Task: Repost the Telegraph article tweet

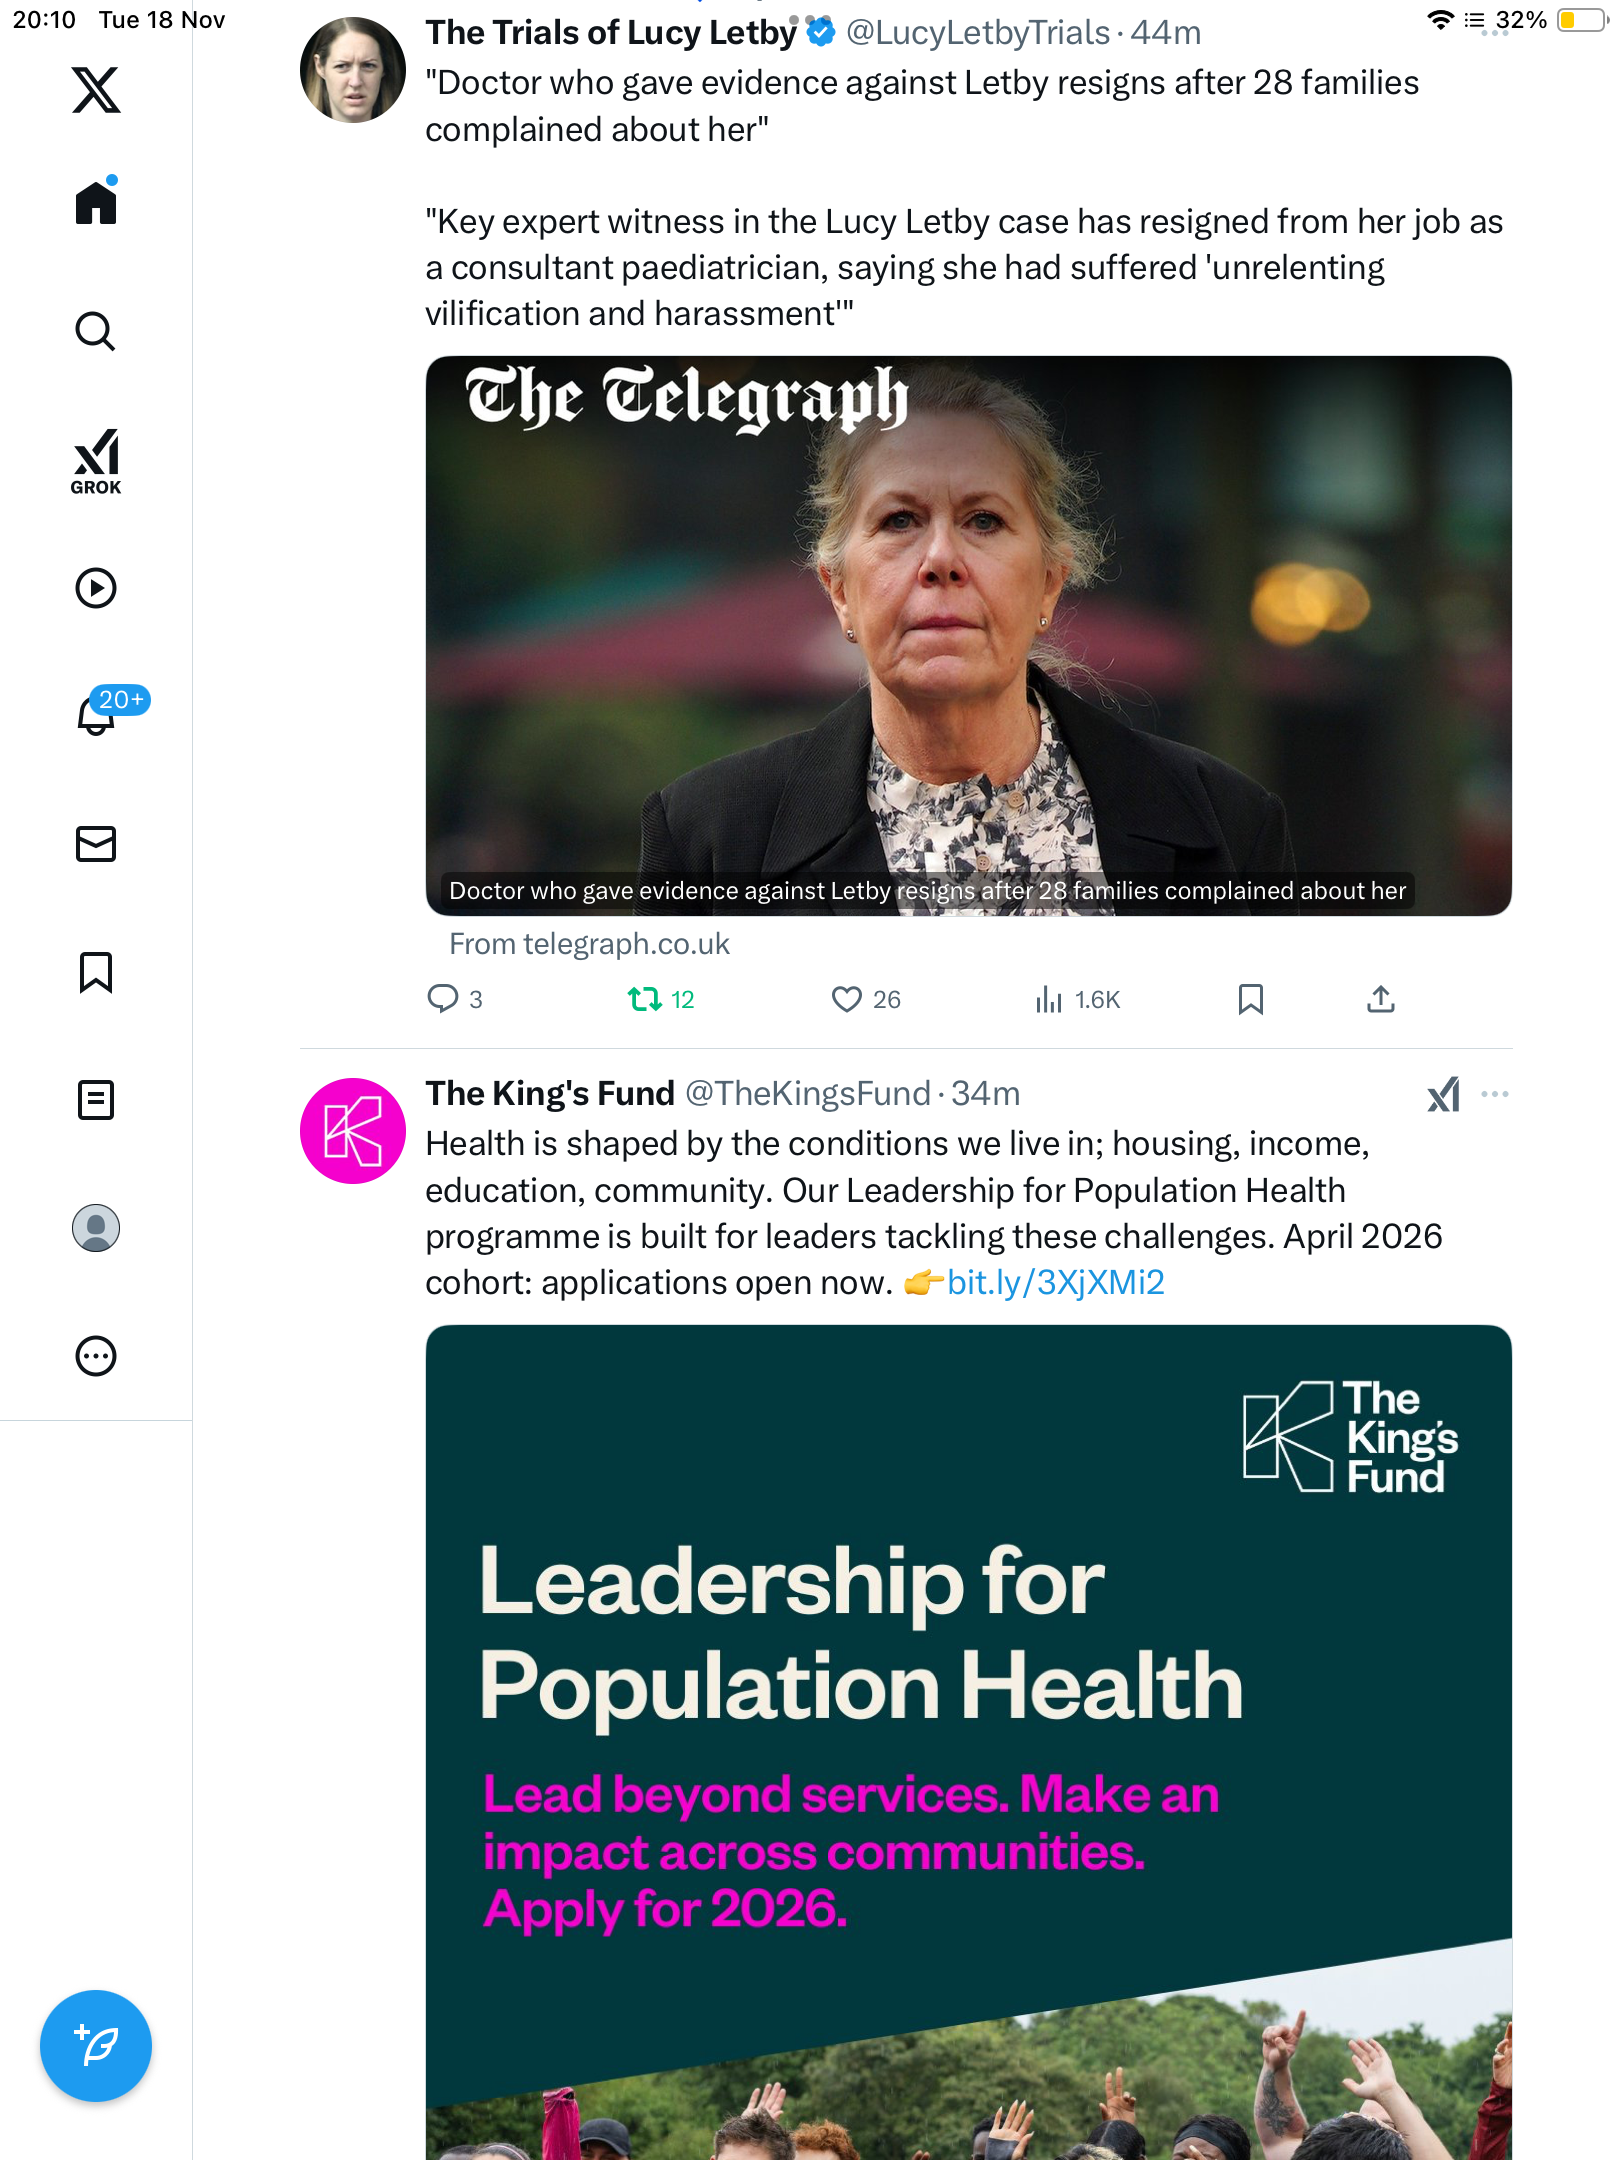Action: [645, 999]
